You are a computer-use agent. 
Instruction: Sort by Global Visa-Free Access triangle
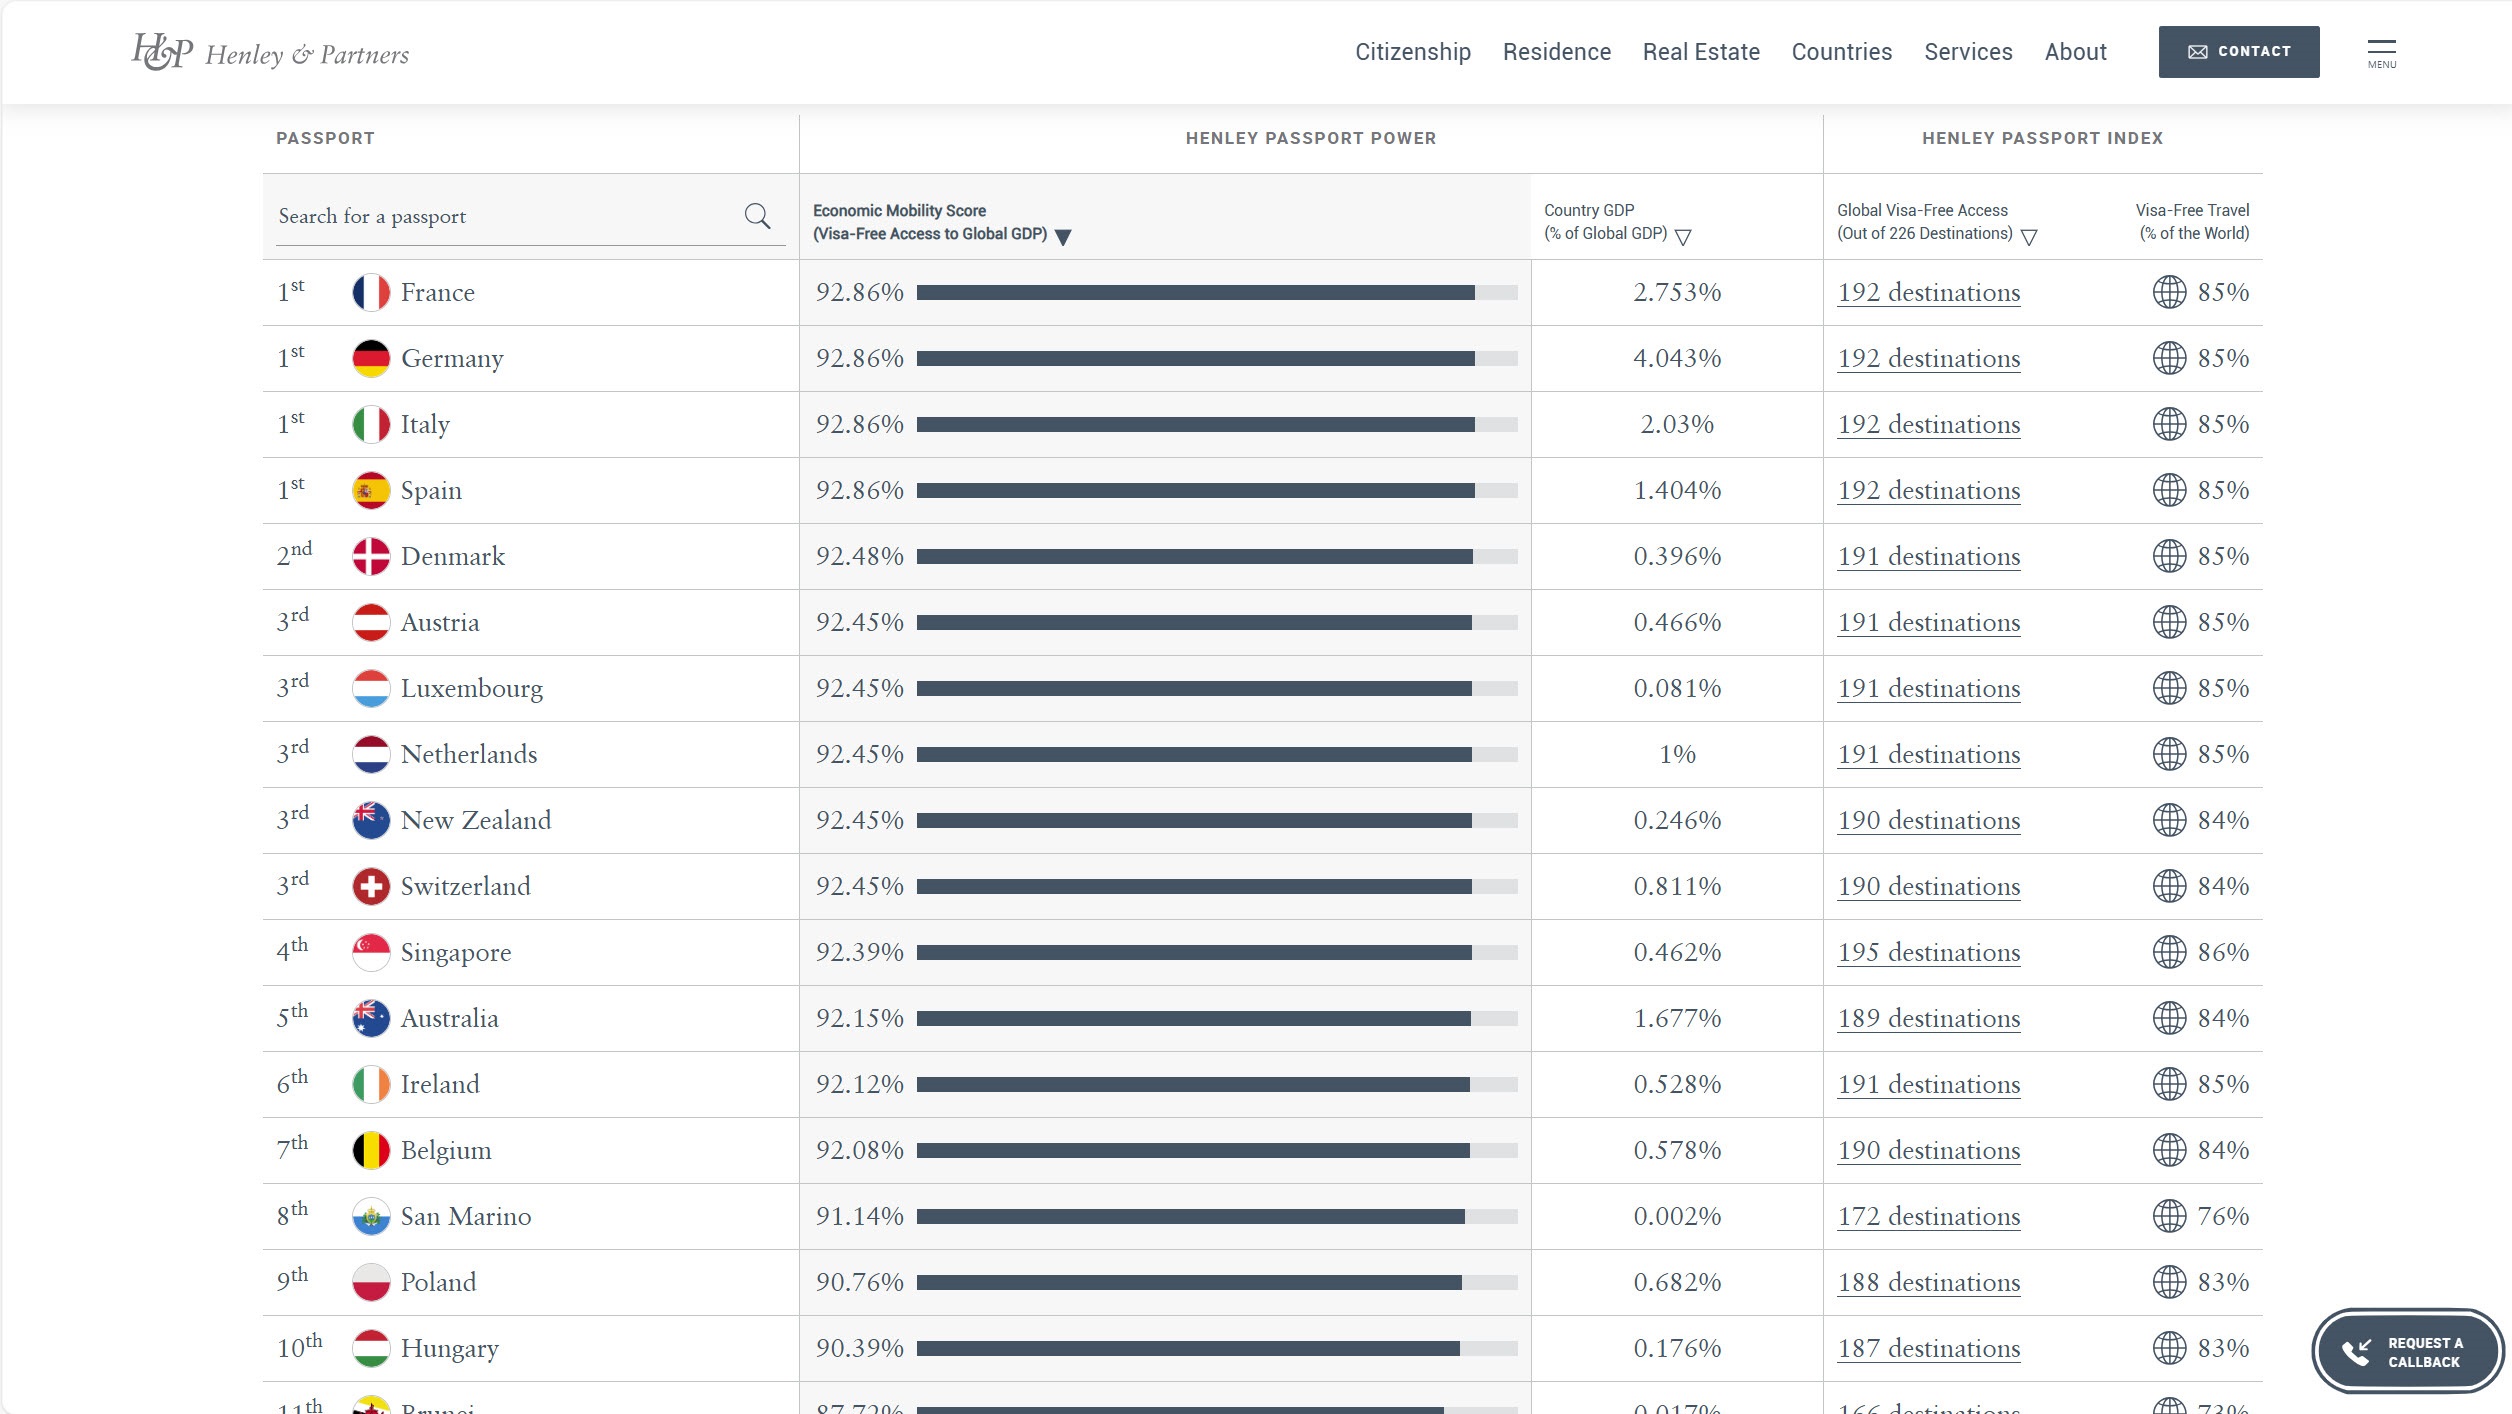2029,237
